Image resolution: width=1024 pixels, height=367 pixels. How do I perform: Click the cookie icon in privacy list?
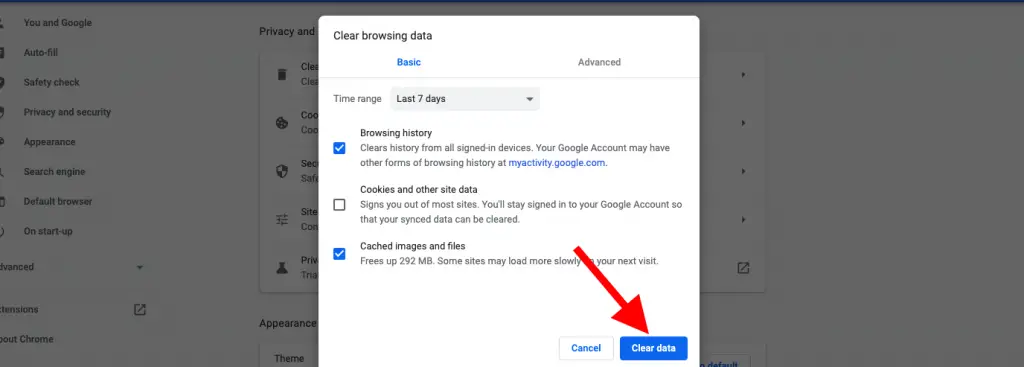click(x=282, y=123)
